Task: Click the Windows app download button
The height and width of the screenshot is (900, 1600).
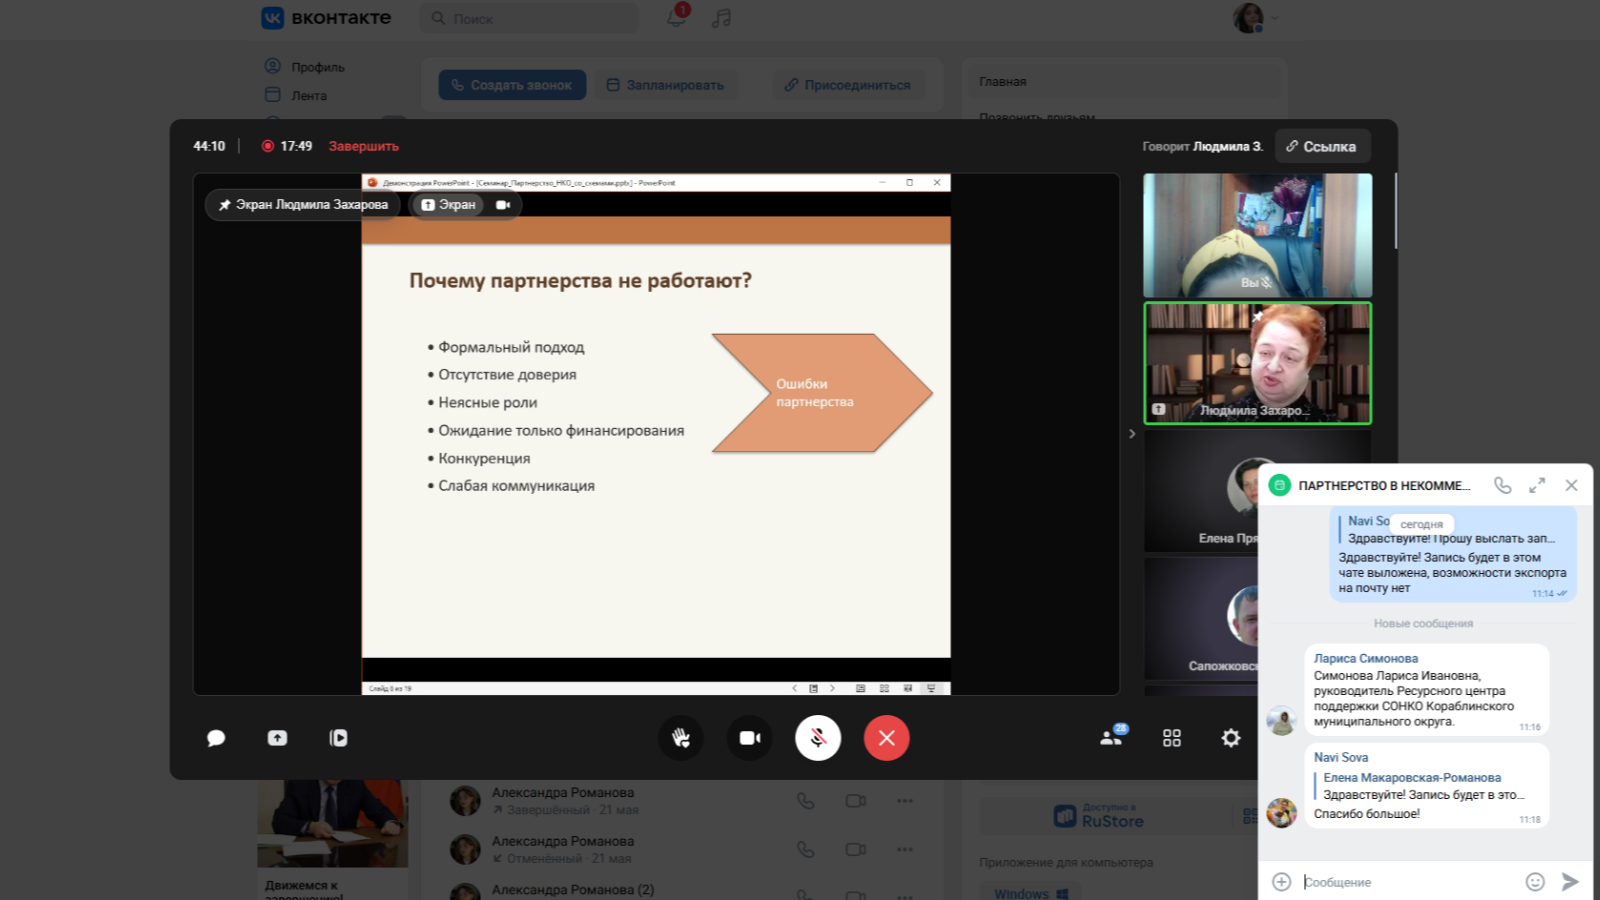Action: (x=1032, y=893)
